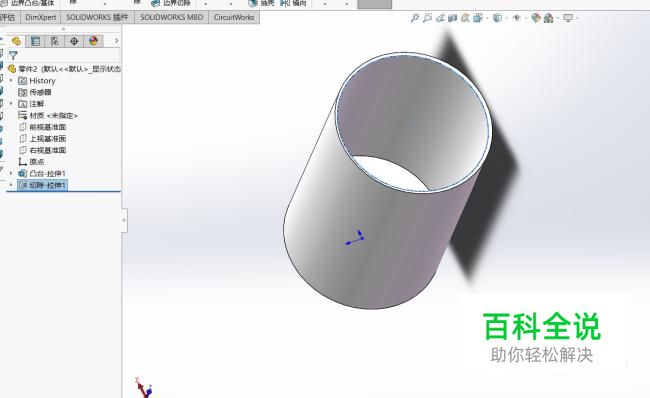The height and width of the screenshot is (398, 650).
Task: Select the 前视基准面 front plane
Action: (x=42, y=127)
